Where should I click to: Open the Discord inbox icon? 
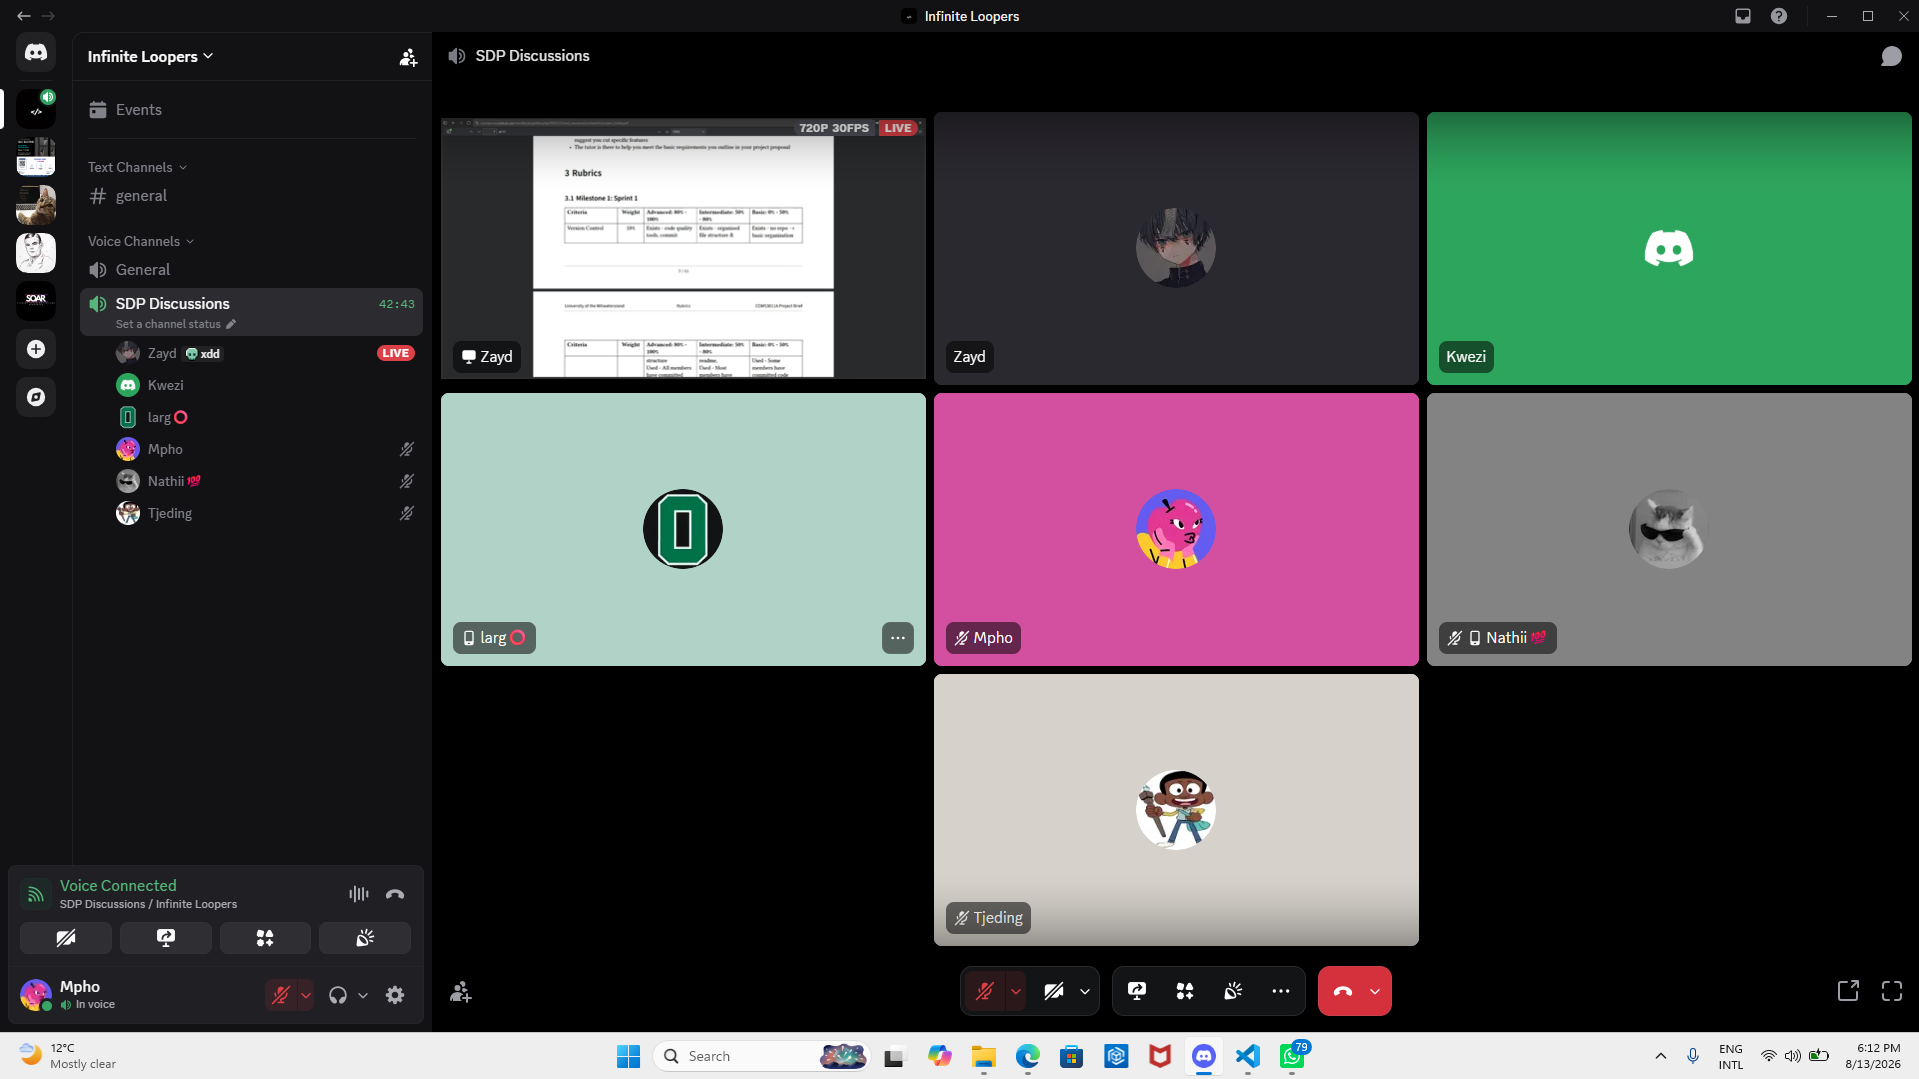(1743, 16)
